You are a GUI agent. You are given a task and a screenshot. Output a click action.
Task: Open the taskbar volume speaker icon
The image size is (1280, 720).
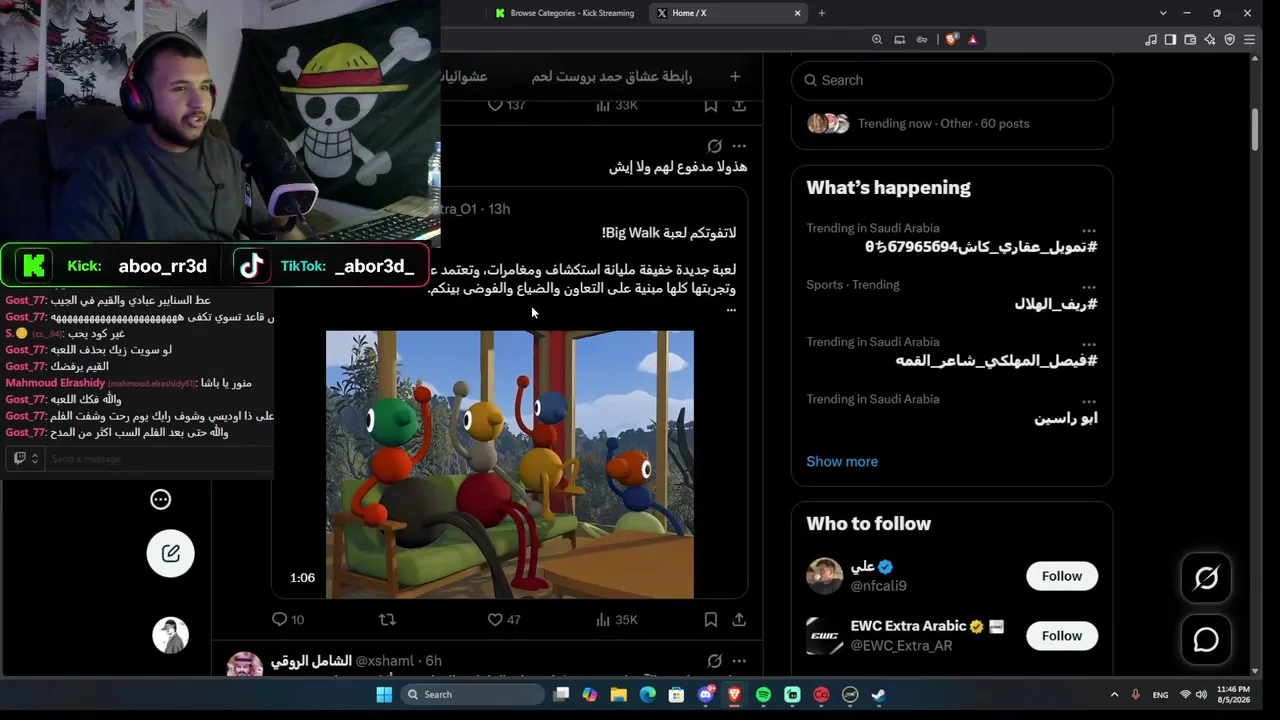click(1201, 695)
